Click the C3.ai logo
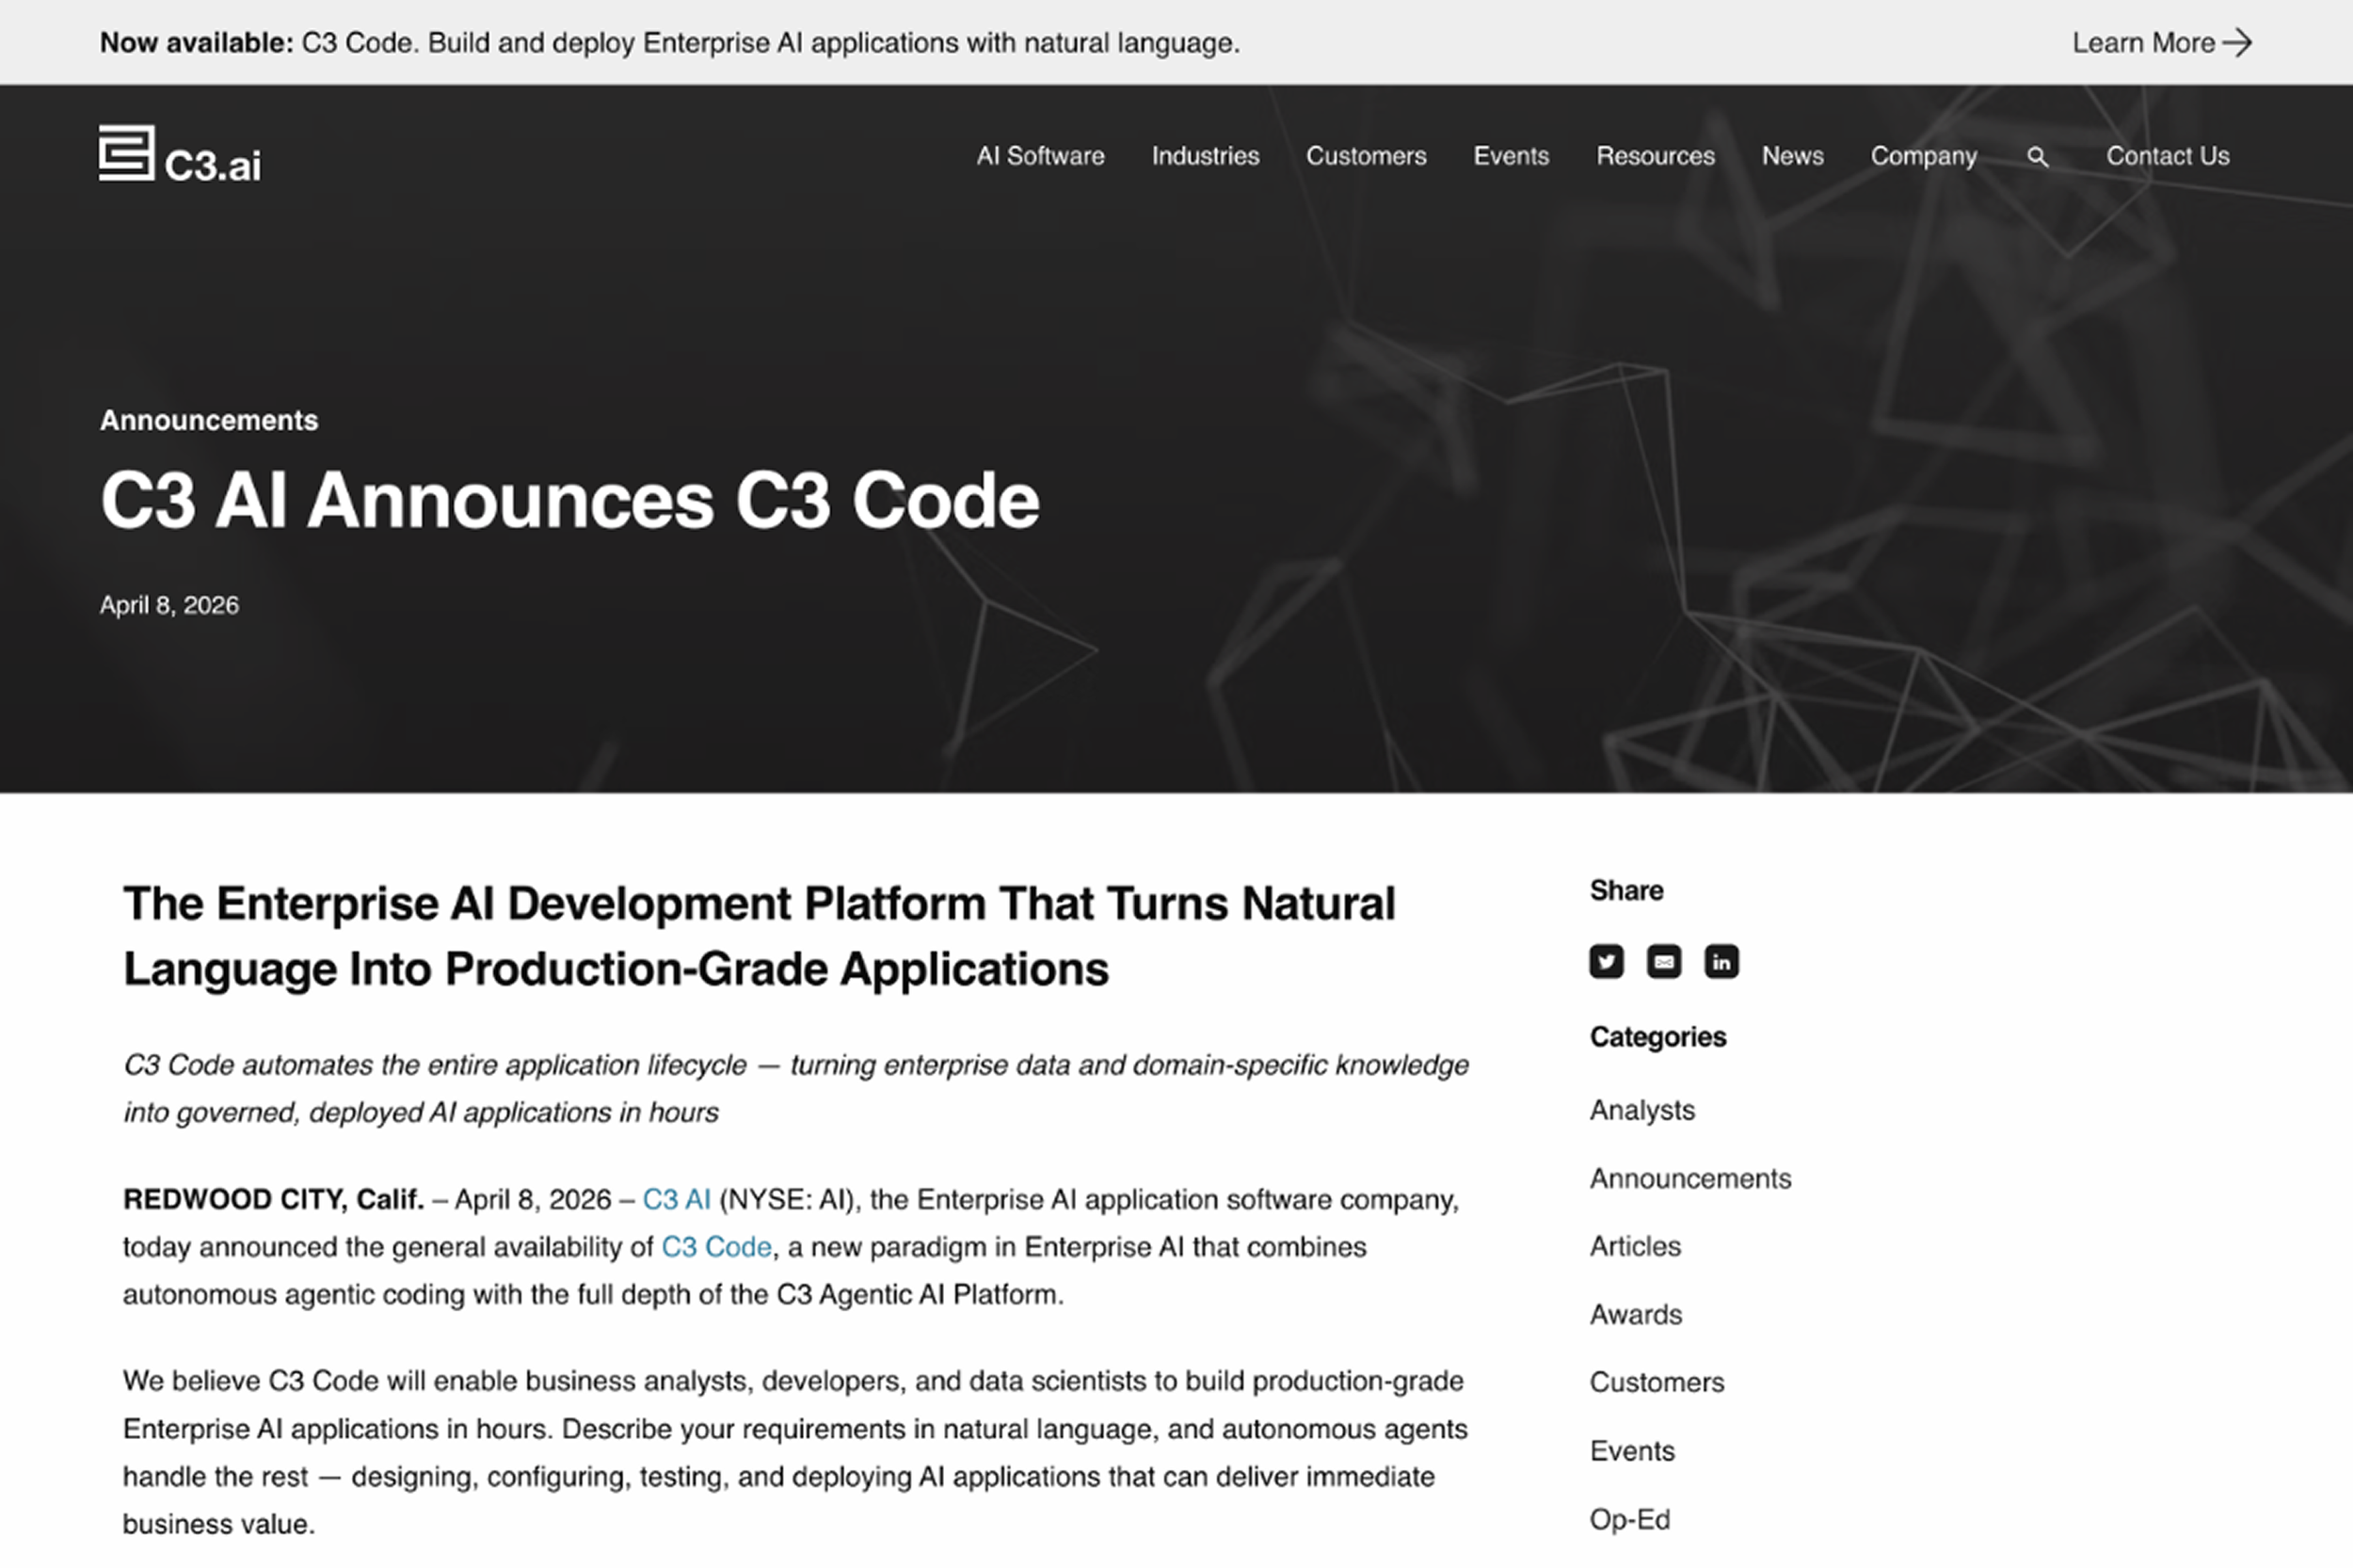Screen dimensions: 2353x1568 (x=180, y=155)
